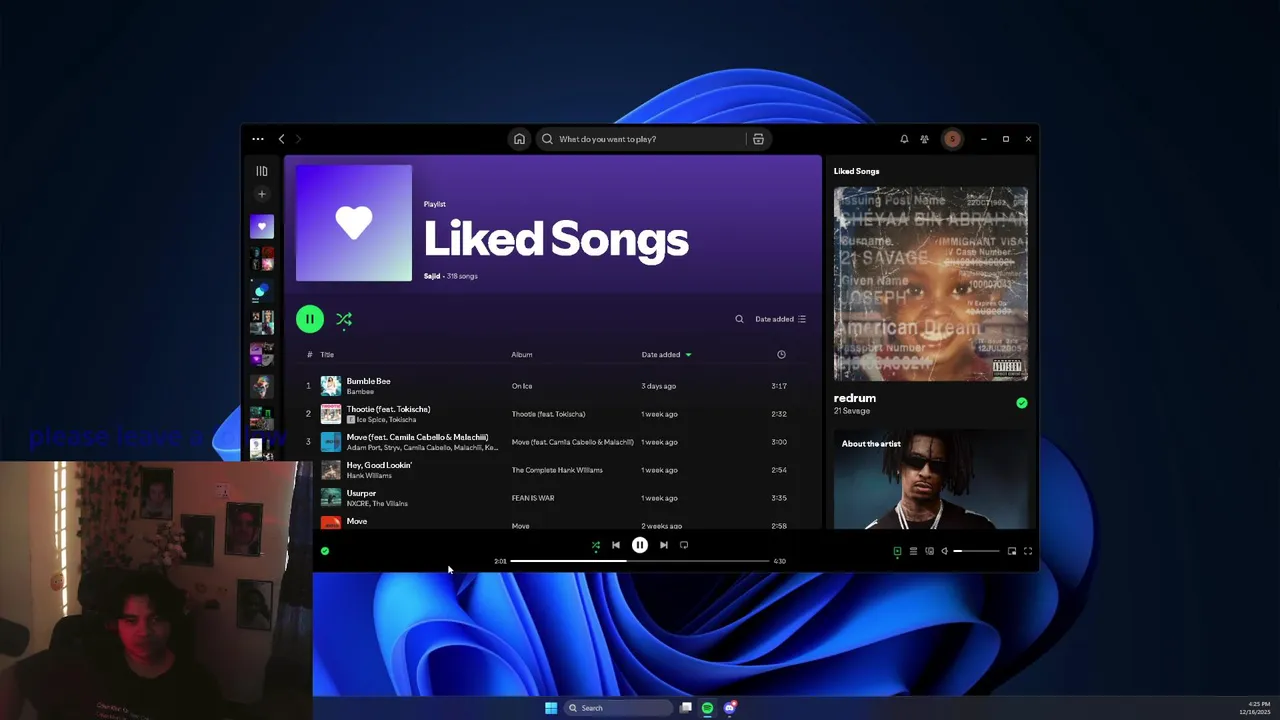
Task: Sort by Title column header
Action: click(x=327, y=355)
